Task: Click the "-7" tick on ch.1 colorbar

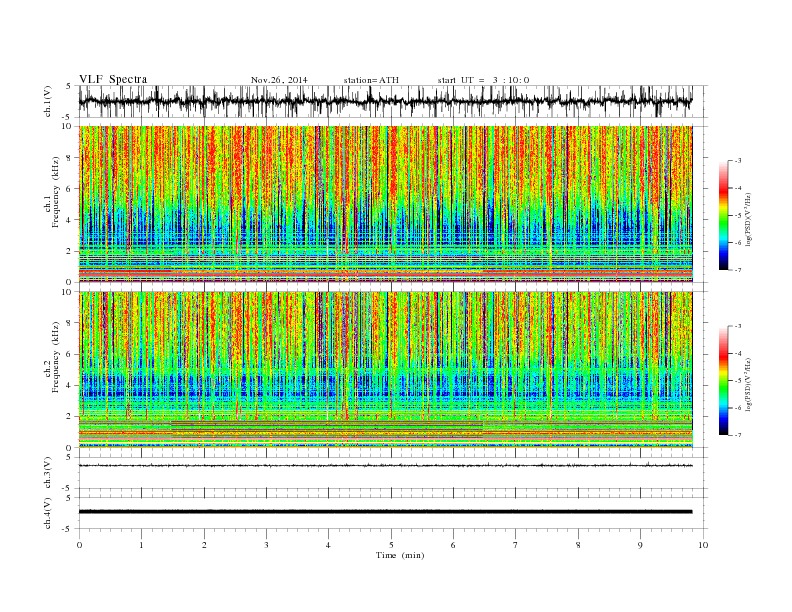Action: (738, 270)
